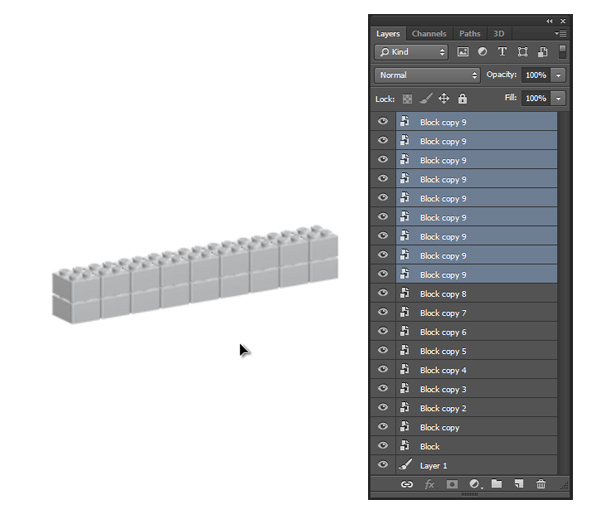Select the Block copy 2 layer

point(476,408)
